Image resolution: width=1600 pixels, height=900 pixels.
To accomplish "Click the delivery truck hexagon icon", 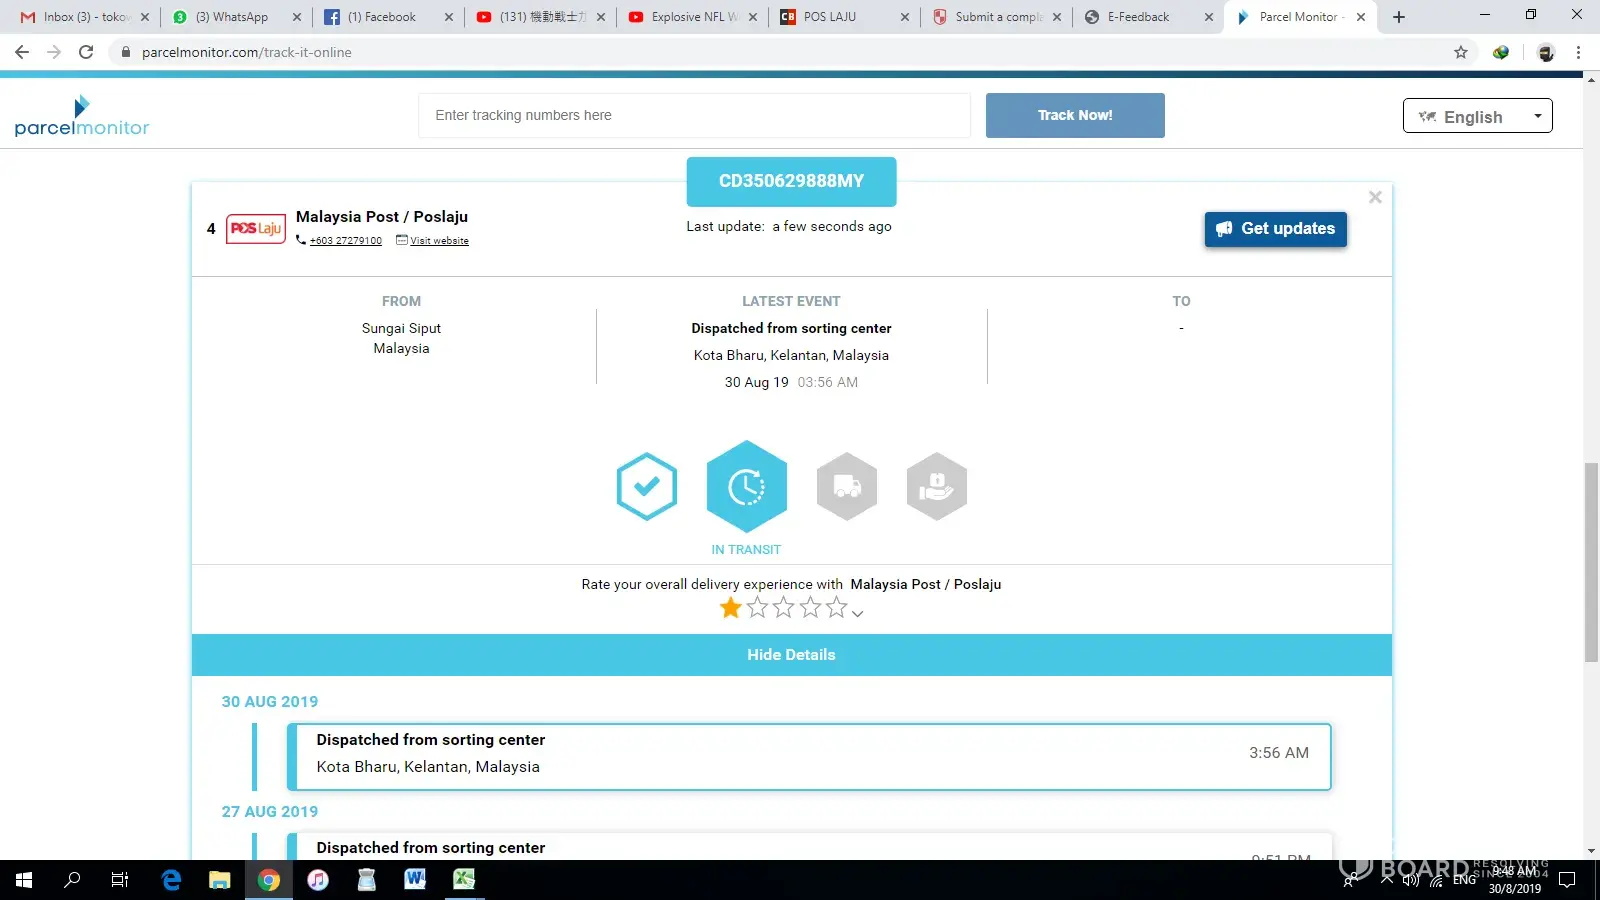I will click(x=847, y=486).
